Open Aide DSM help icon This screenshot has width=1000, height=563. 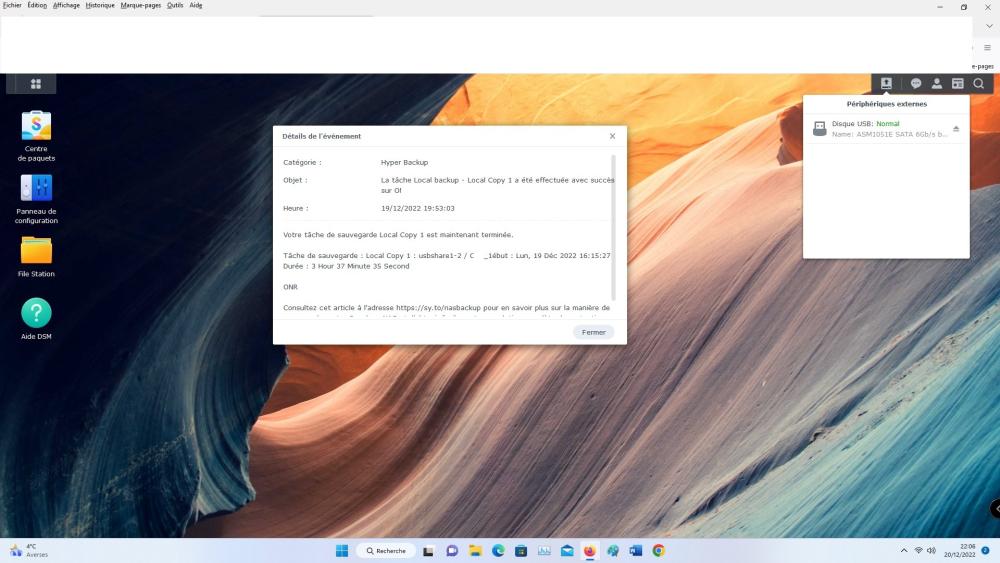pyautogui.click(x=36, y=313)
